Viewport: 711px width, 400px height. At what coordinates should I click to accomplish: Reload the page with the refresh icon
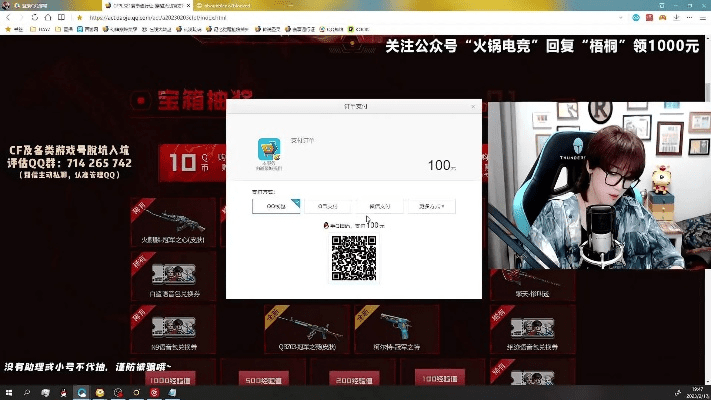click(34, 17)
